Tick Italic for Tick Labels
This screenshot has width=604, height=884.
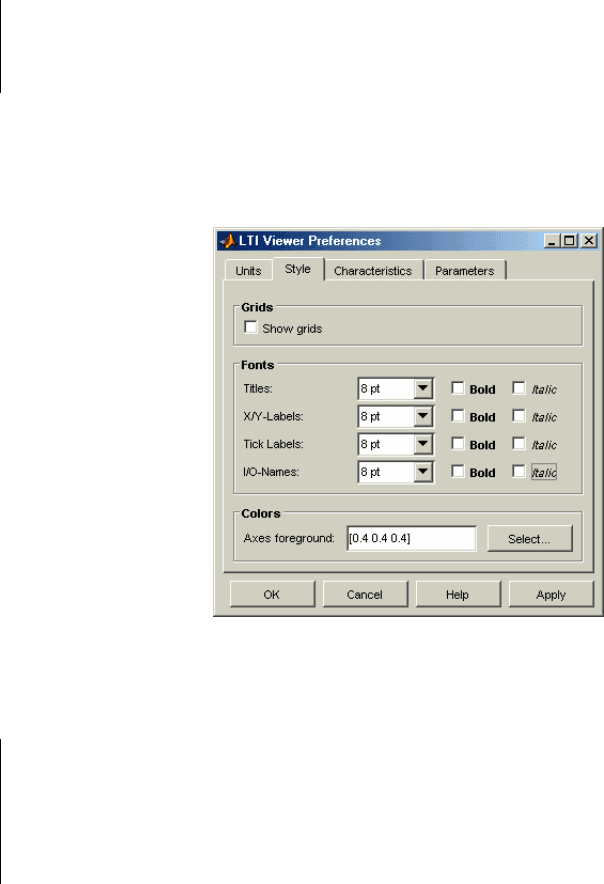(x=519, y=443)
